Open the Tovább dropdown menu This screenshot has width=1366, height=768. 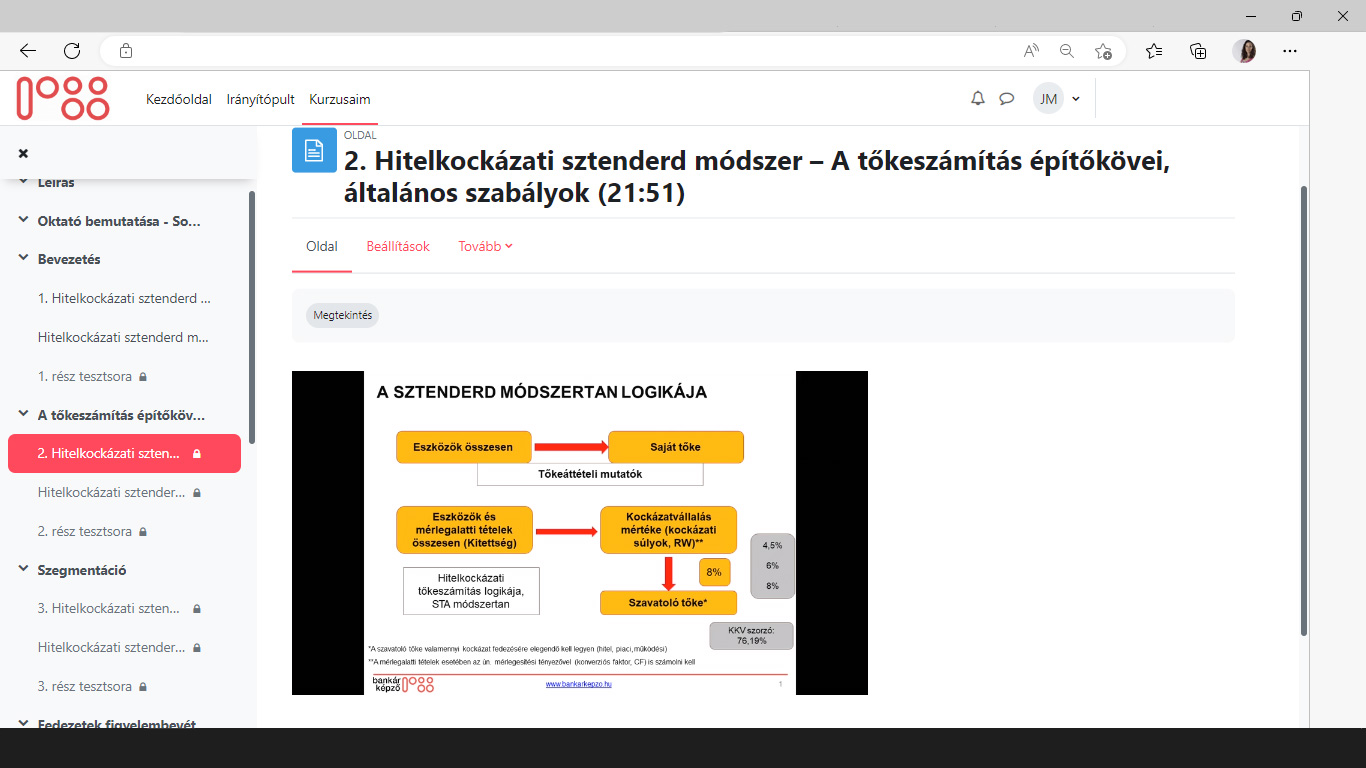pyautogui.click(x=484, y=245)
